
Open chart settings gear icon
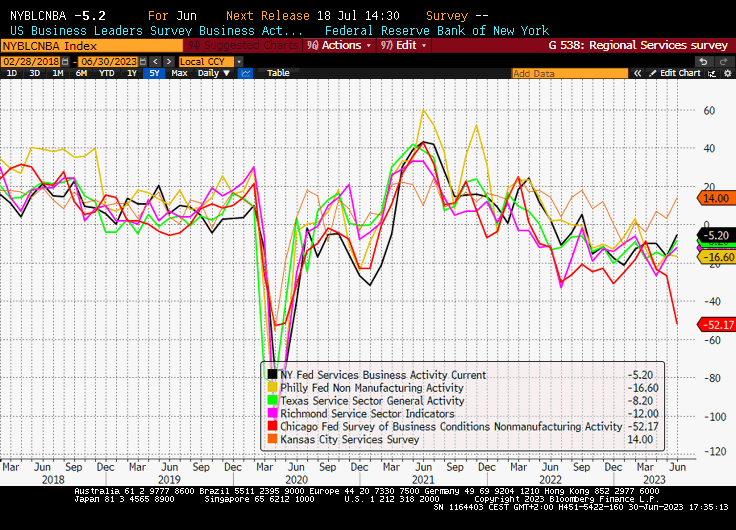click(x=728, y=73)
